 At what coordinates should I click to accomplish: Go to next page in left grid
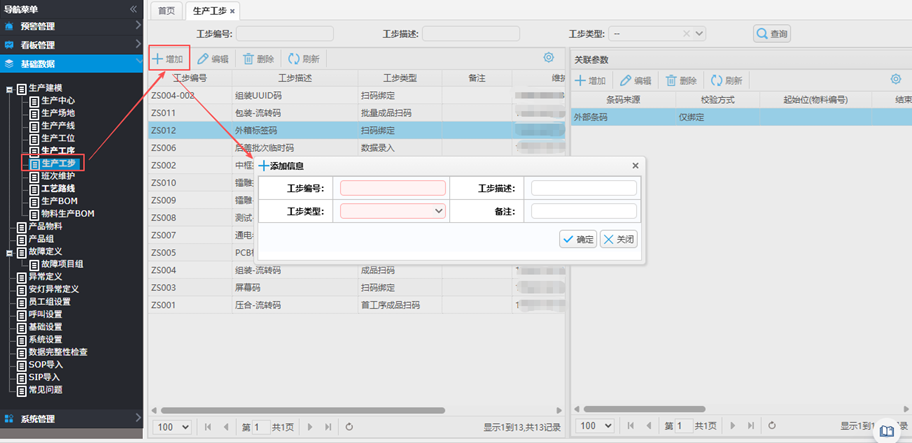coord(310,427)
